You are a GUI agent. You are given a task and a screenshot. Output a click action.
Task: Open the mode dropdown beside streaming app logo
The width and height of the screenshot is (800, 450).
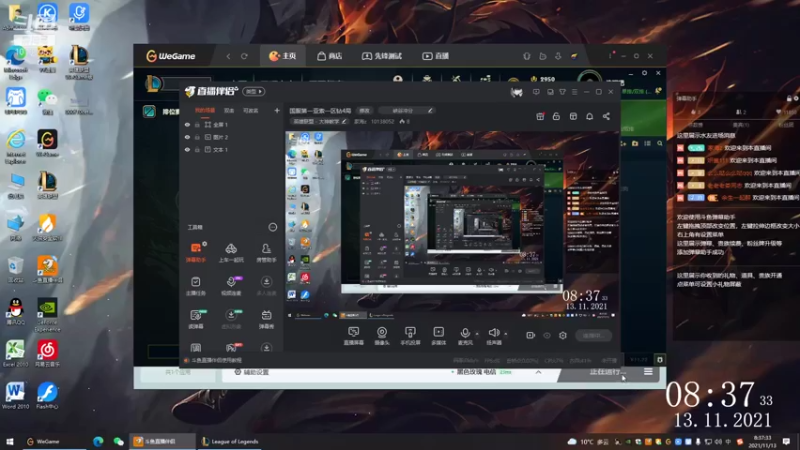[254, 92]
